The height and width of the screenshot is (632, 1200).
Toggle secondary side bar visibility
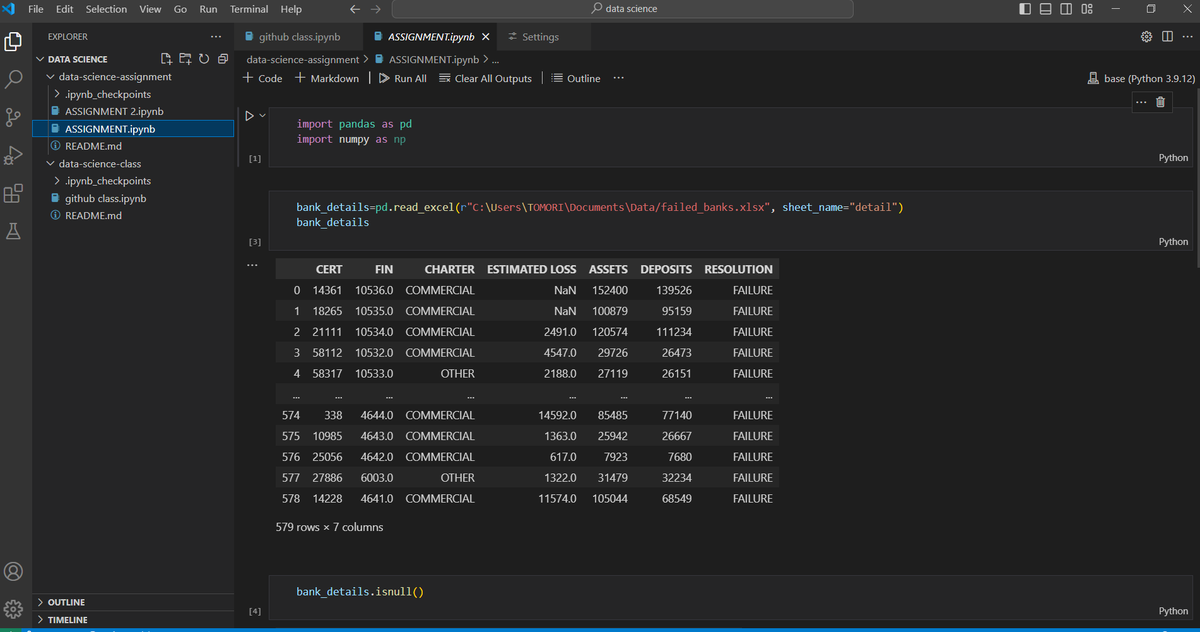(1066, 9)
